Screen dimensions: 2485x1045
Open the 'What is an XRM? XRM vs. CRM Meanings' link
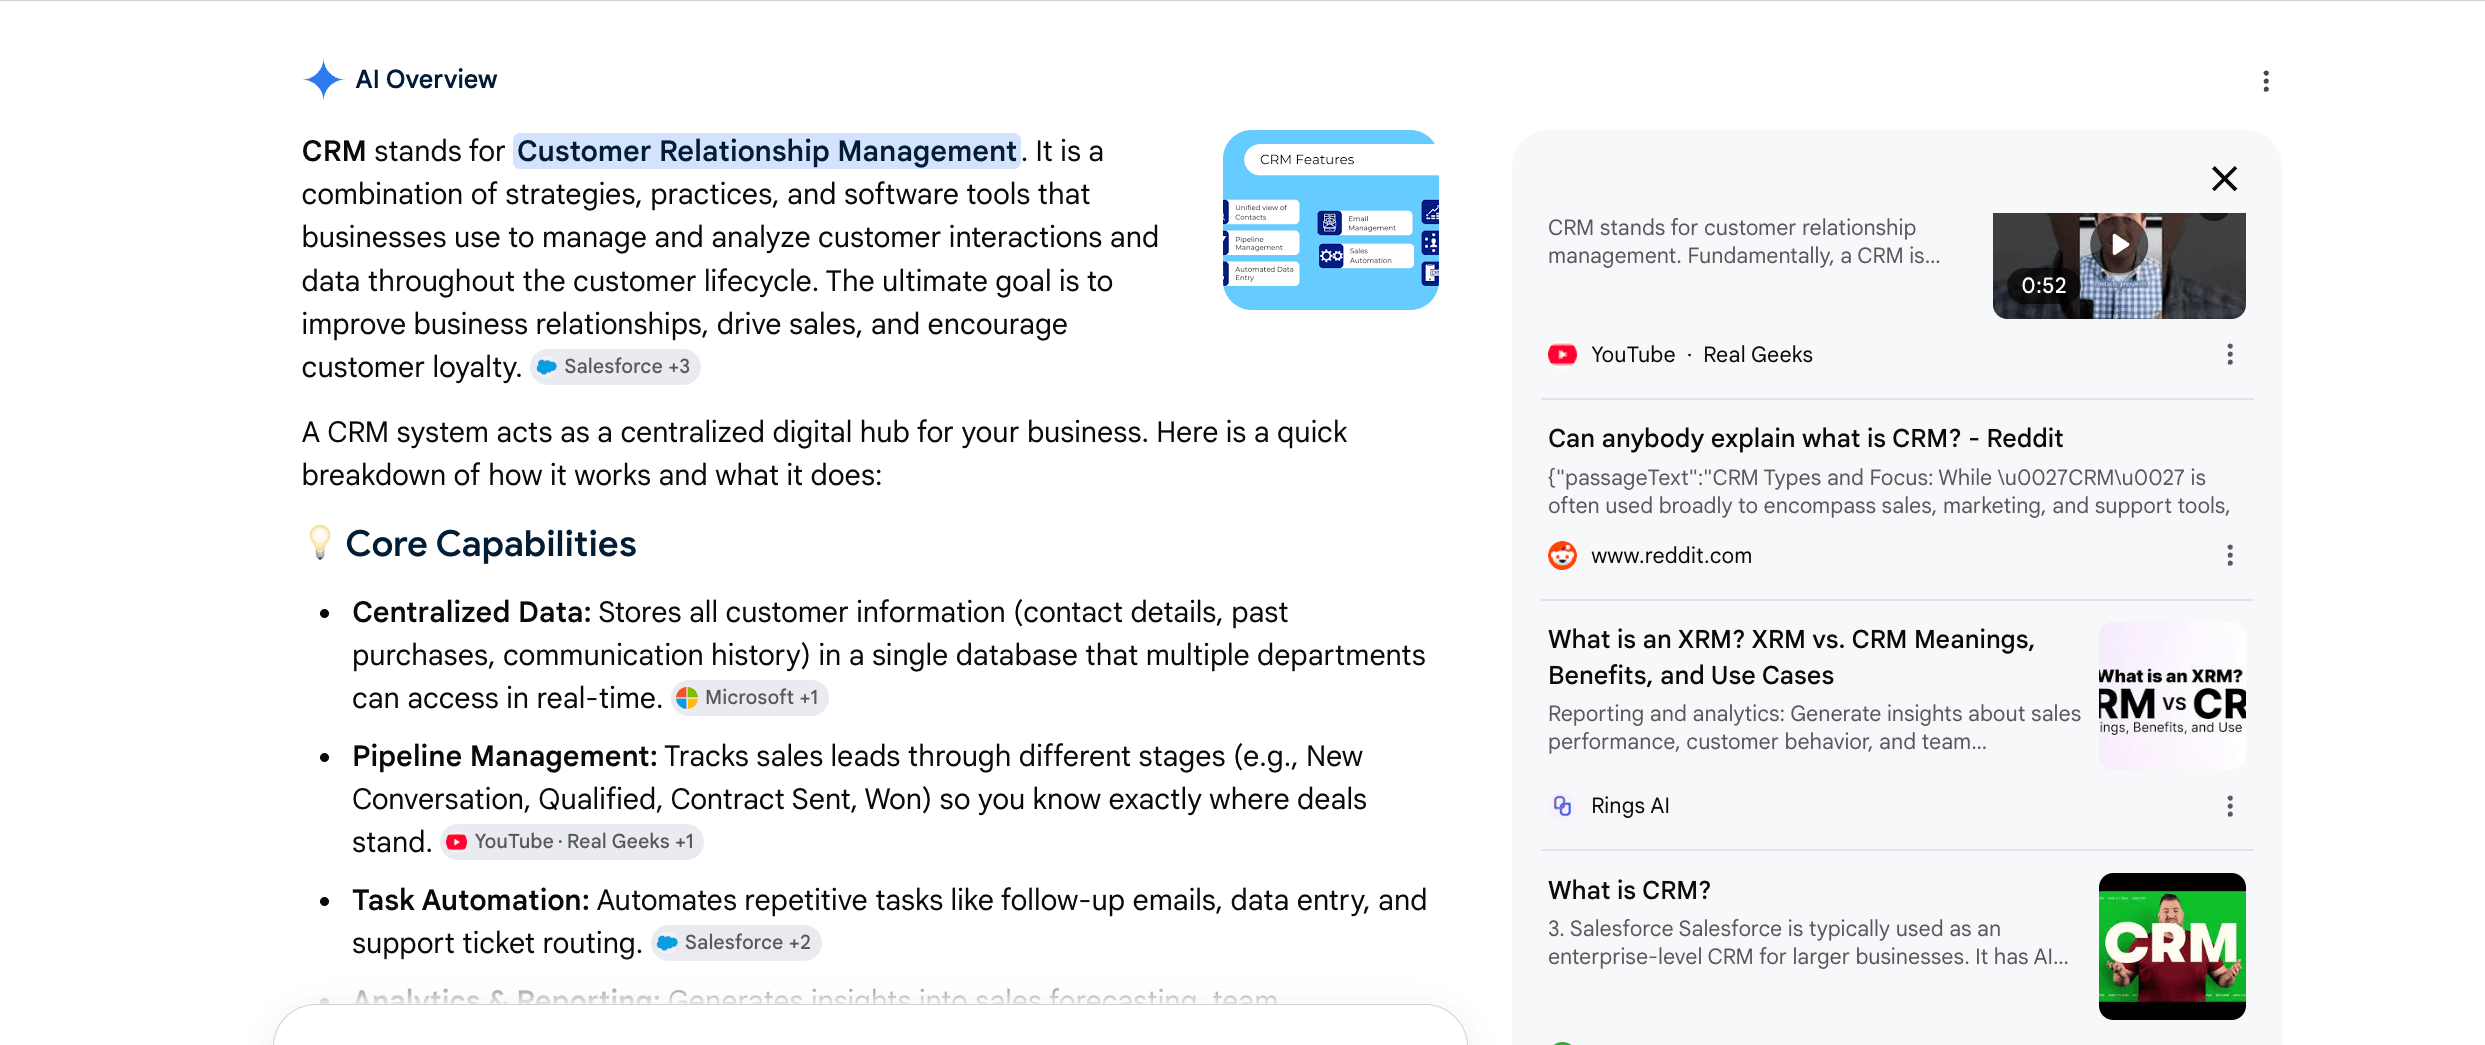point(1791,657)
